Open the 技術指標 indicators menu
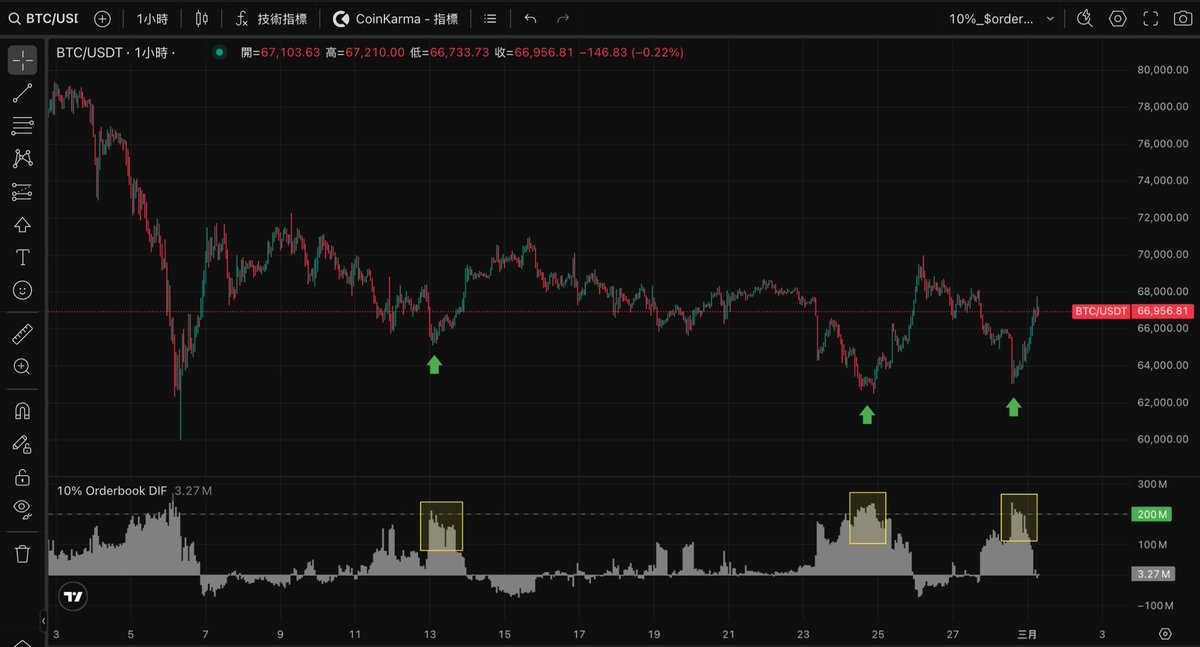1200x647 pixels. coord(271,18)
